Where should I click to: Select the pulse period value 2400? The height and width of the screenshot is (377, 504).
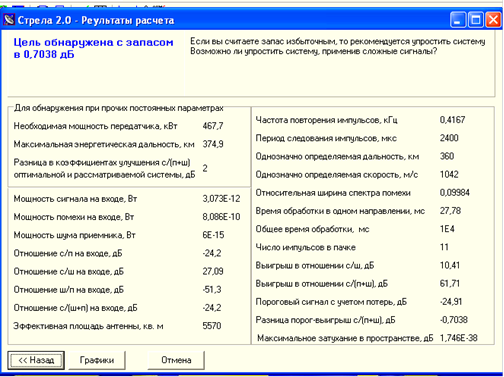pyautogui.click(x=449, y=138)
